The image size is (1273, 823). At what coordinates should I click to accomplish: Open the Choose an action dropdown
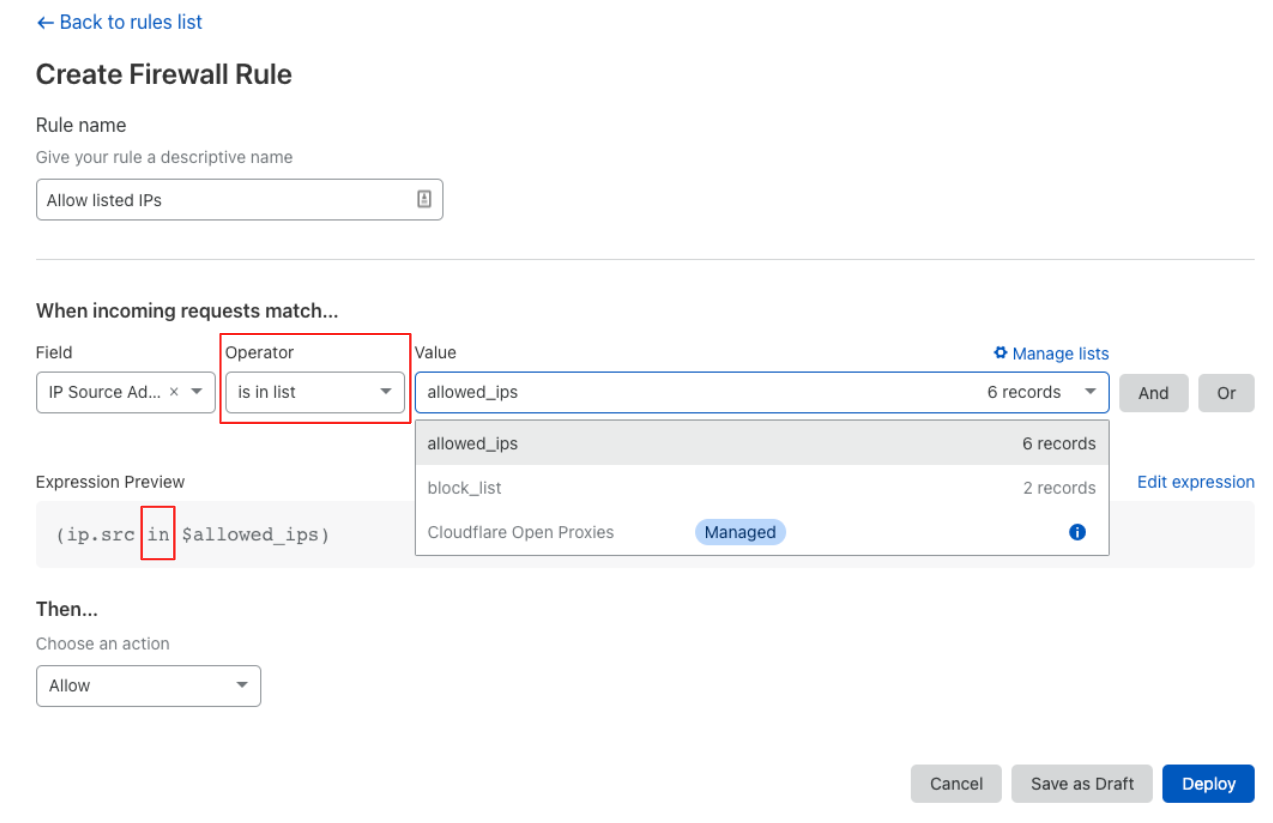pos(148,686)
